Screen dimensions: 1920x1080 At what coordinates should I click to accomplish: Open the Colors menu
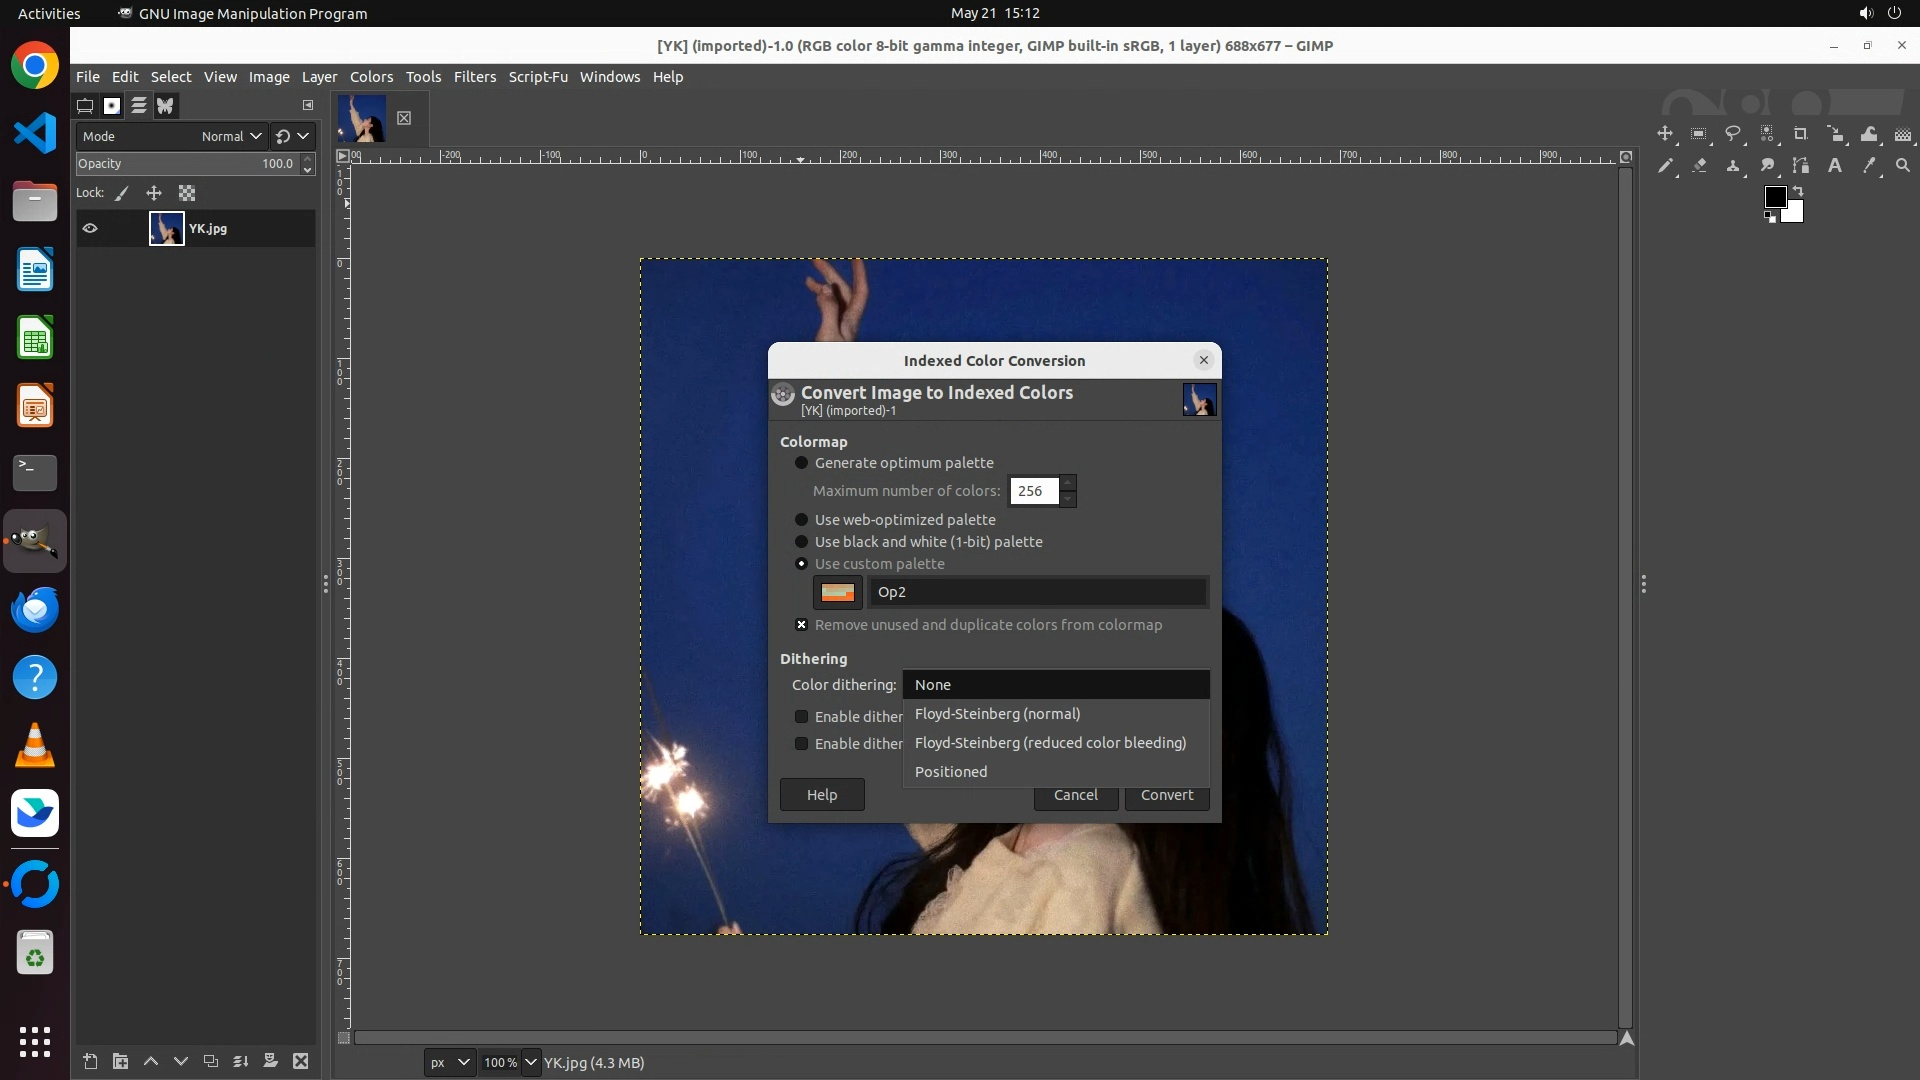[371, 77]
